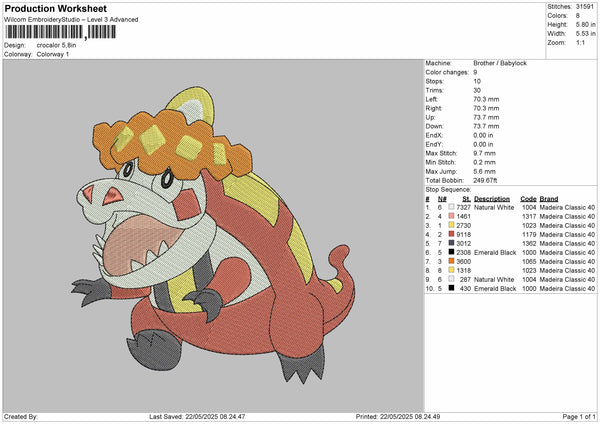Click the Description column header
Viewport: 600px width, 424px height.
[x=492, y=199]
